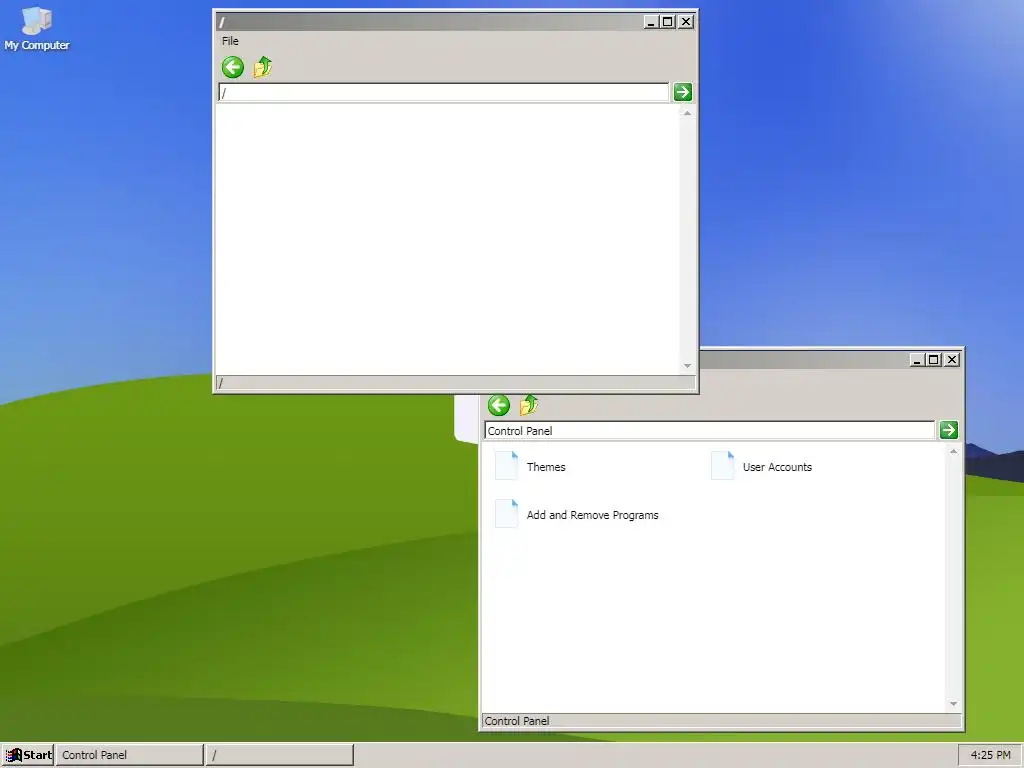Open the Add and Remove Programs icon
This screenshot has width=1024, height=768.
pos(506,514)
